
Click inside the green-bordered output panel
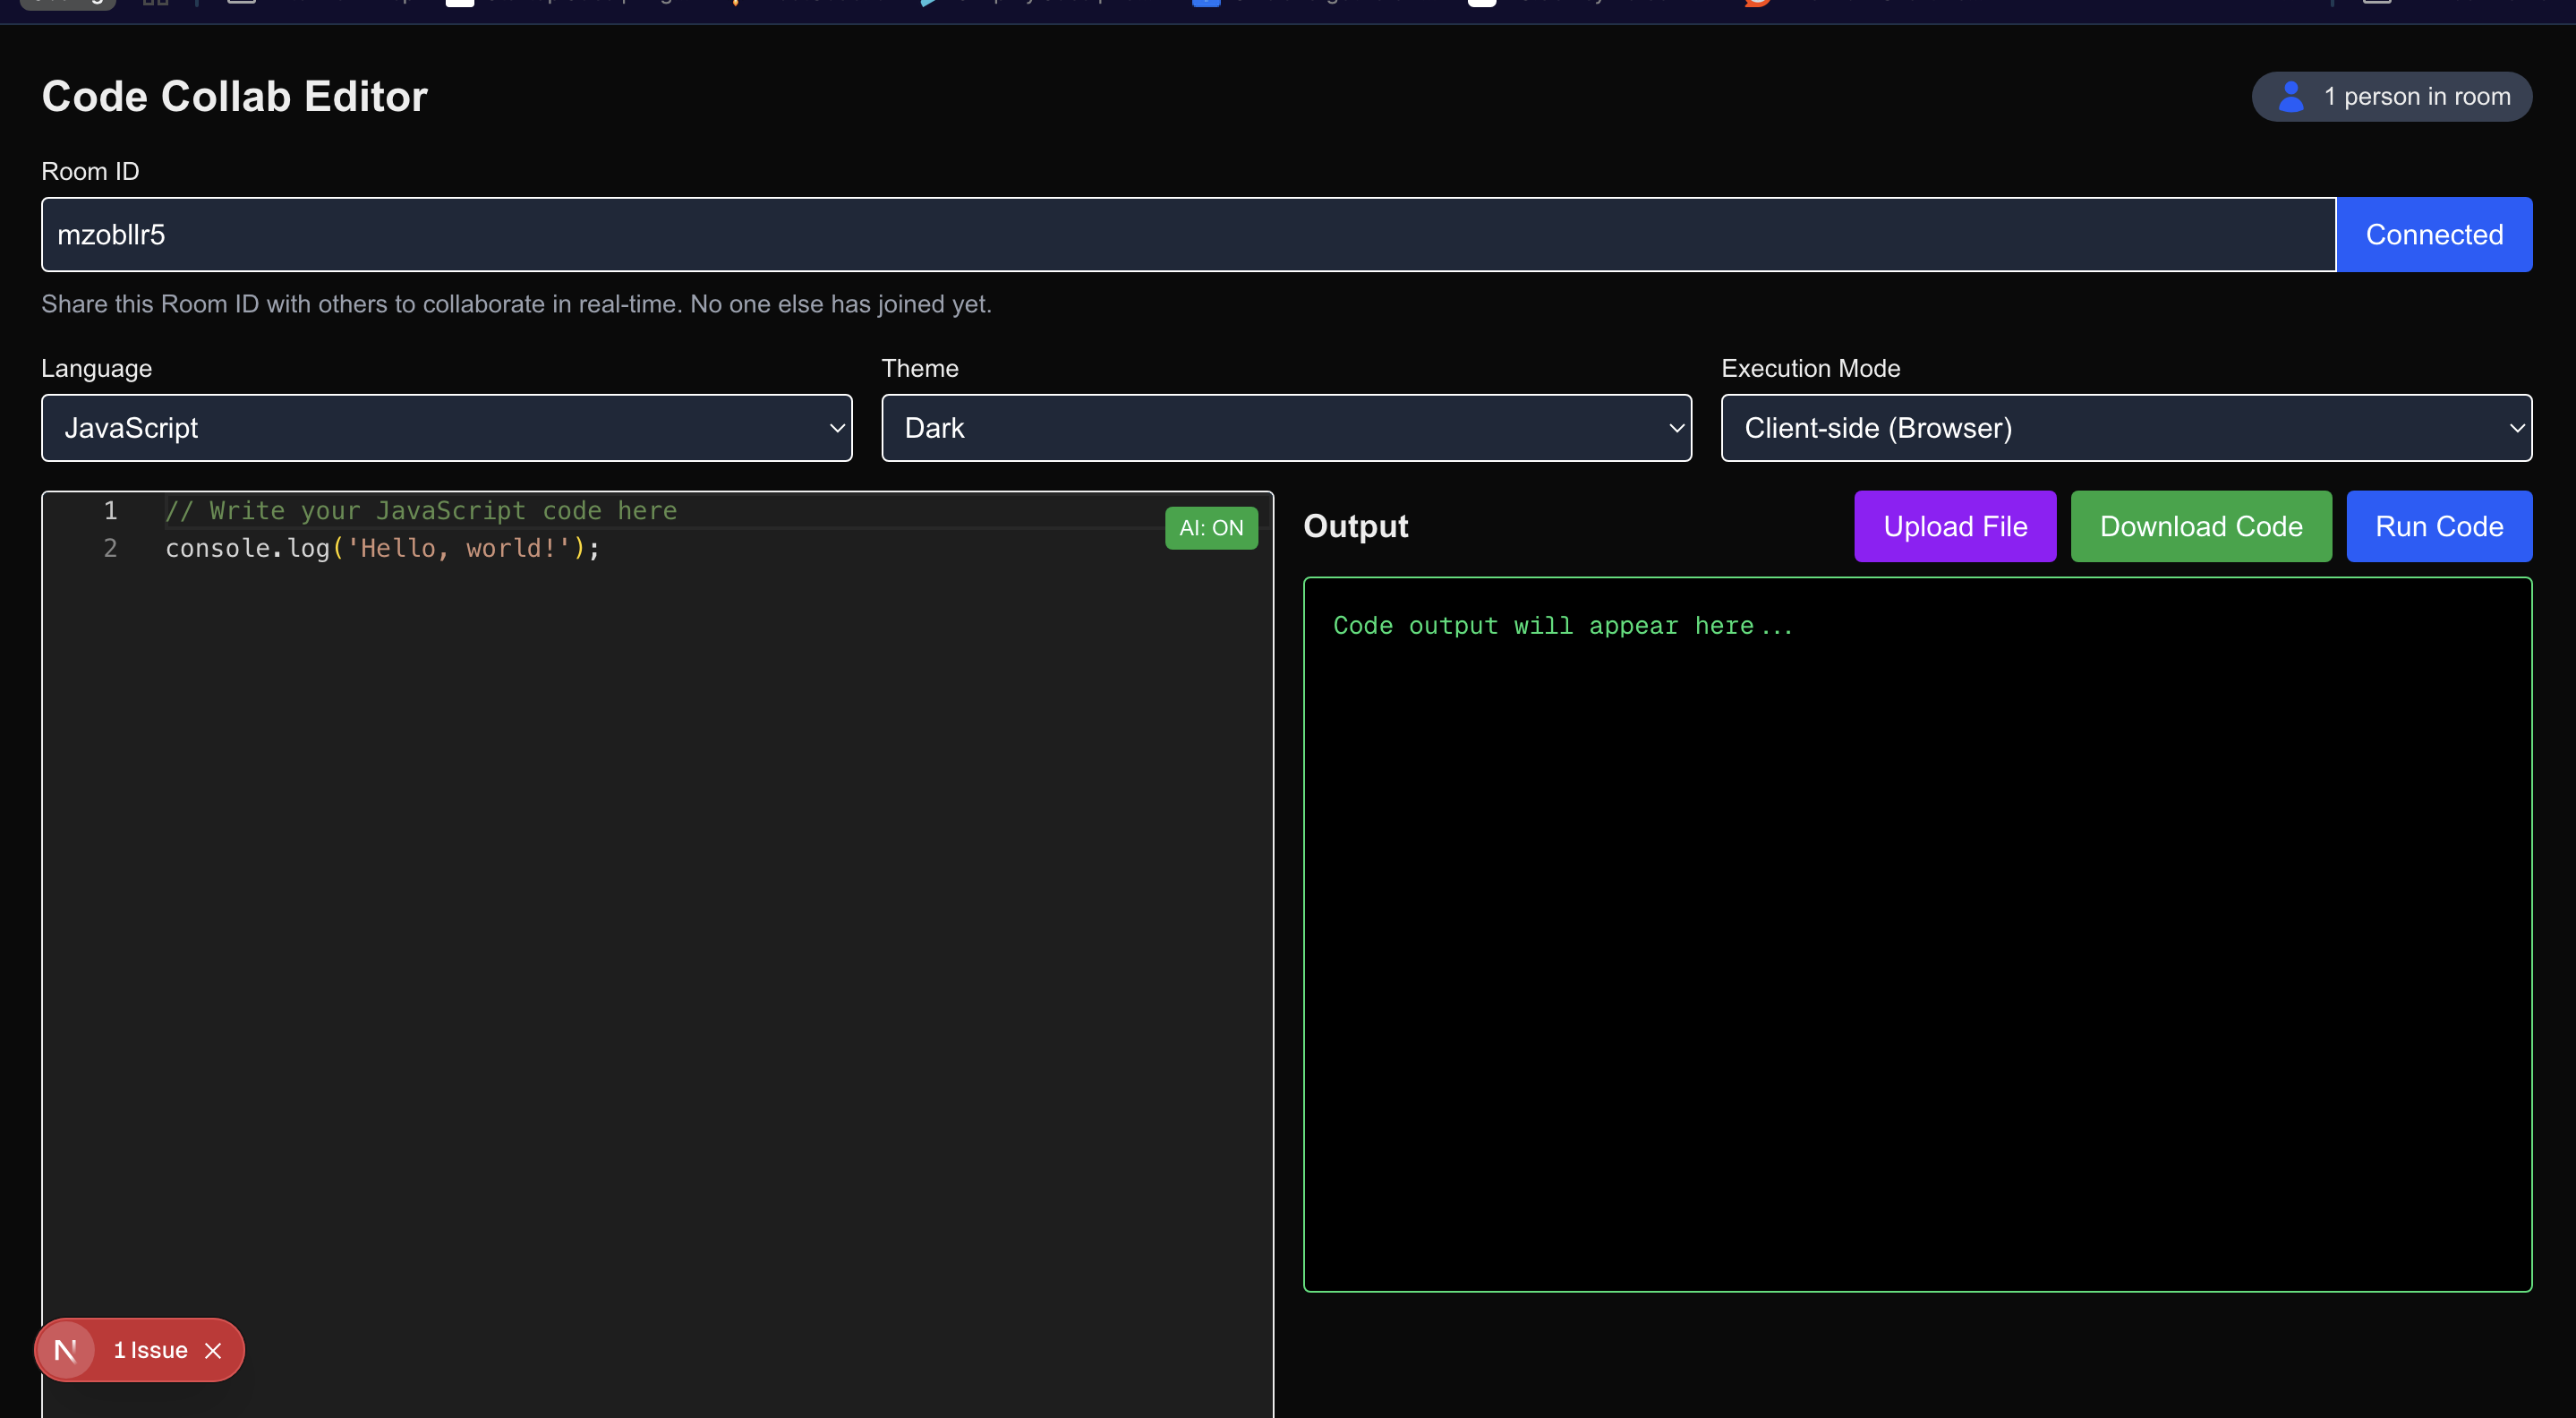coord(1916,934)
